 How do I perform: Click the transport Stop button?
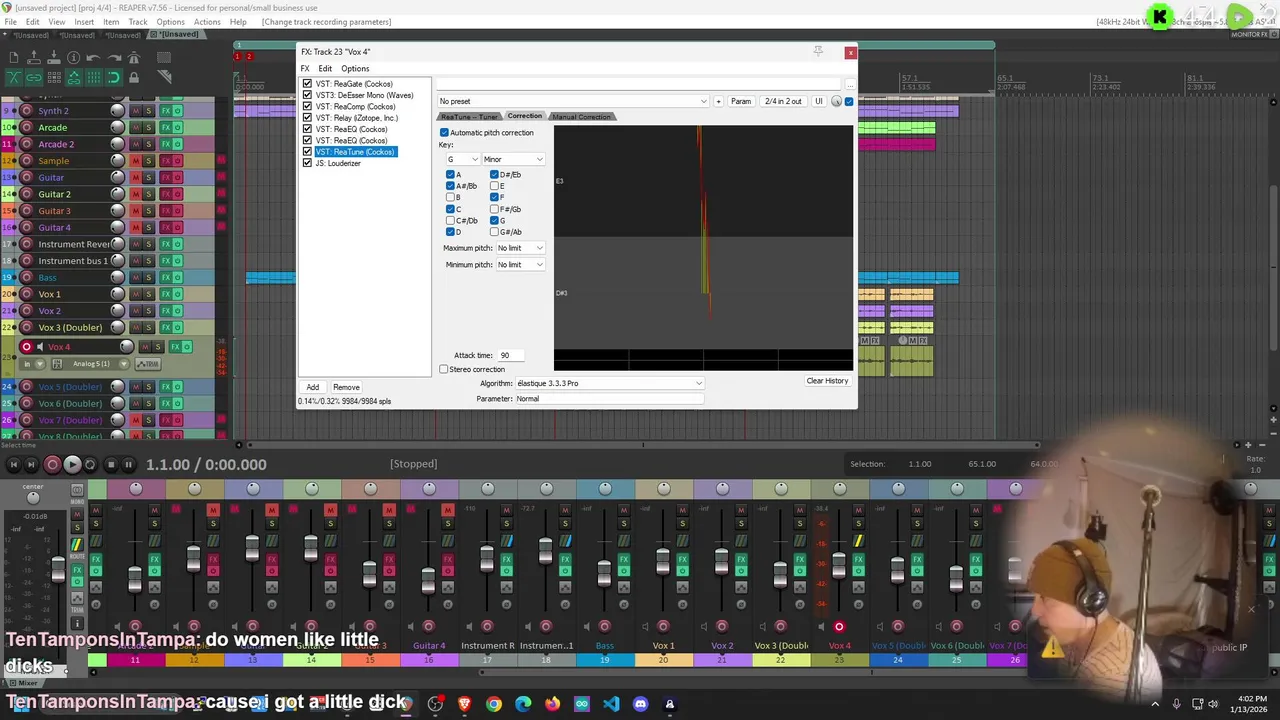(110, 464)
